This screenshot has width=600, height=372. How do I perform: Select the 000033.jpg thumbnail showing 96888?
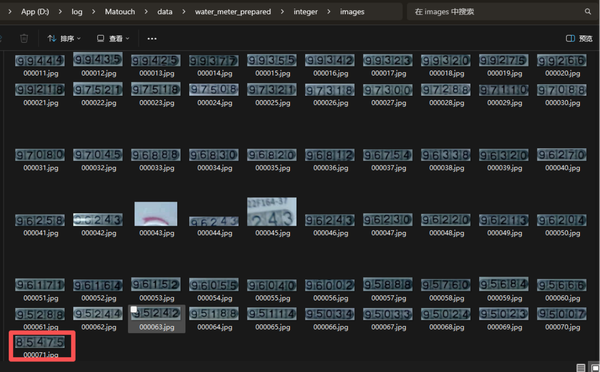click(x=156, y=155)
